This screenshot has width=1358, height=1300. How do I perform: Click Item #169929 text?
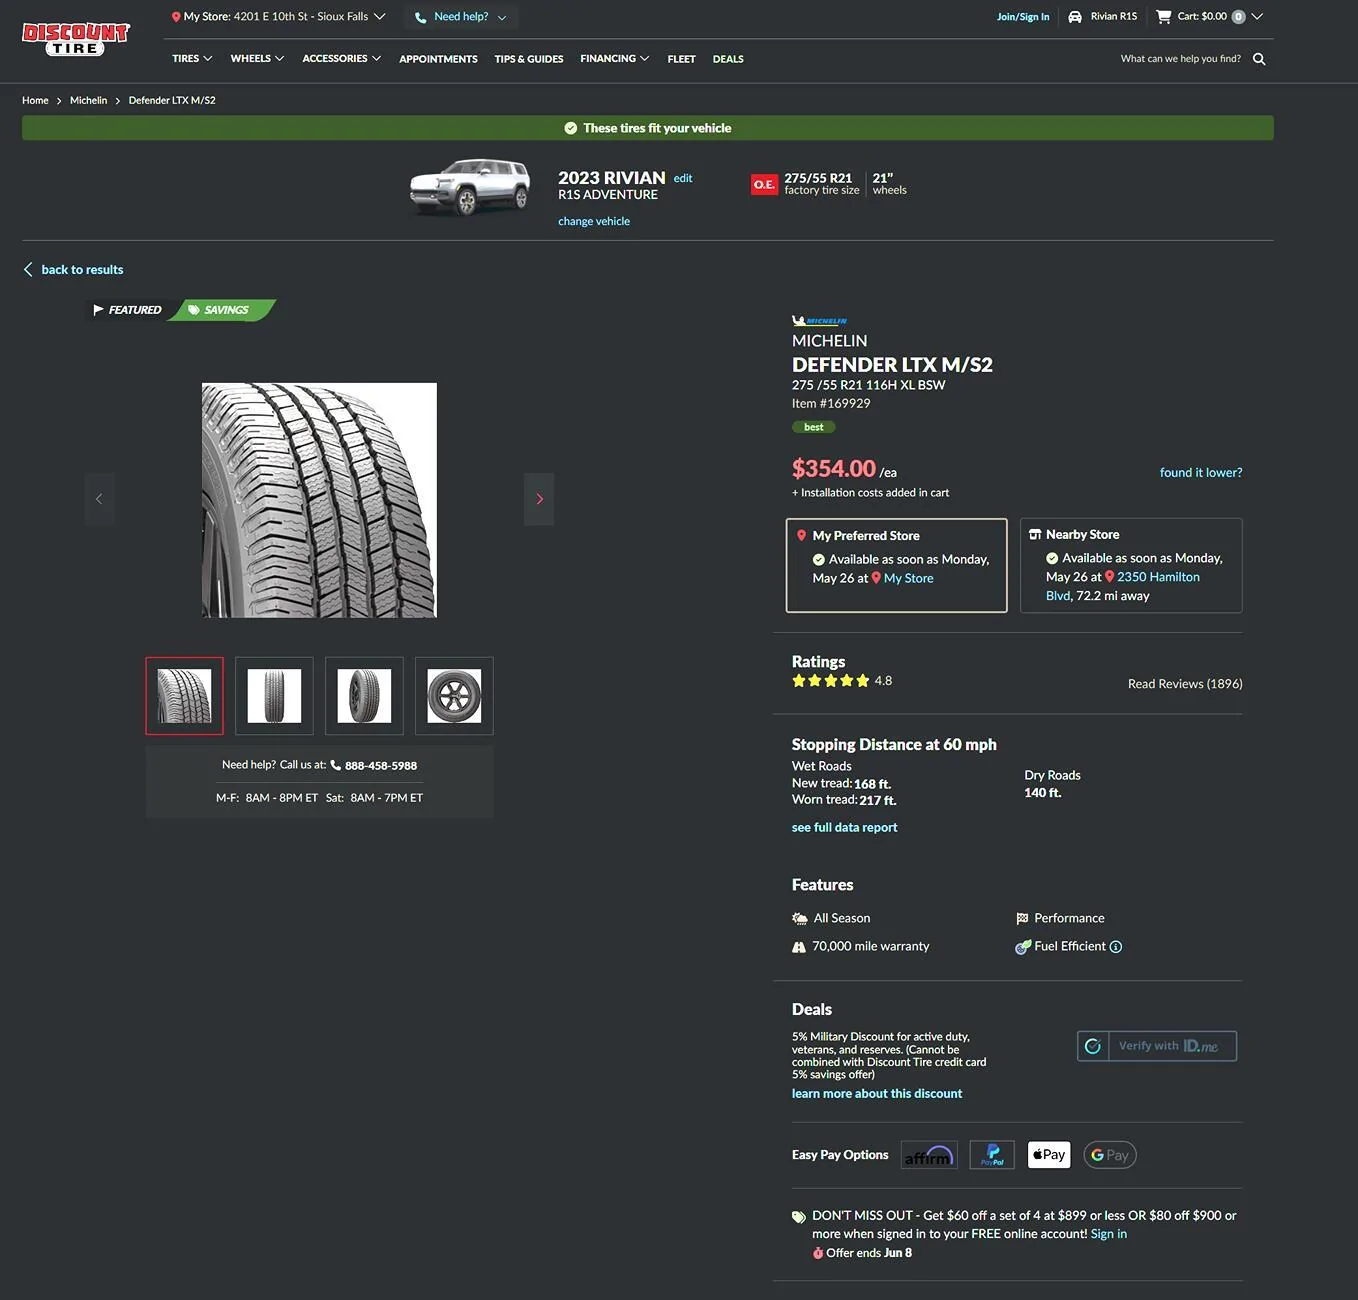(x=831, y=404)
